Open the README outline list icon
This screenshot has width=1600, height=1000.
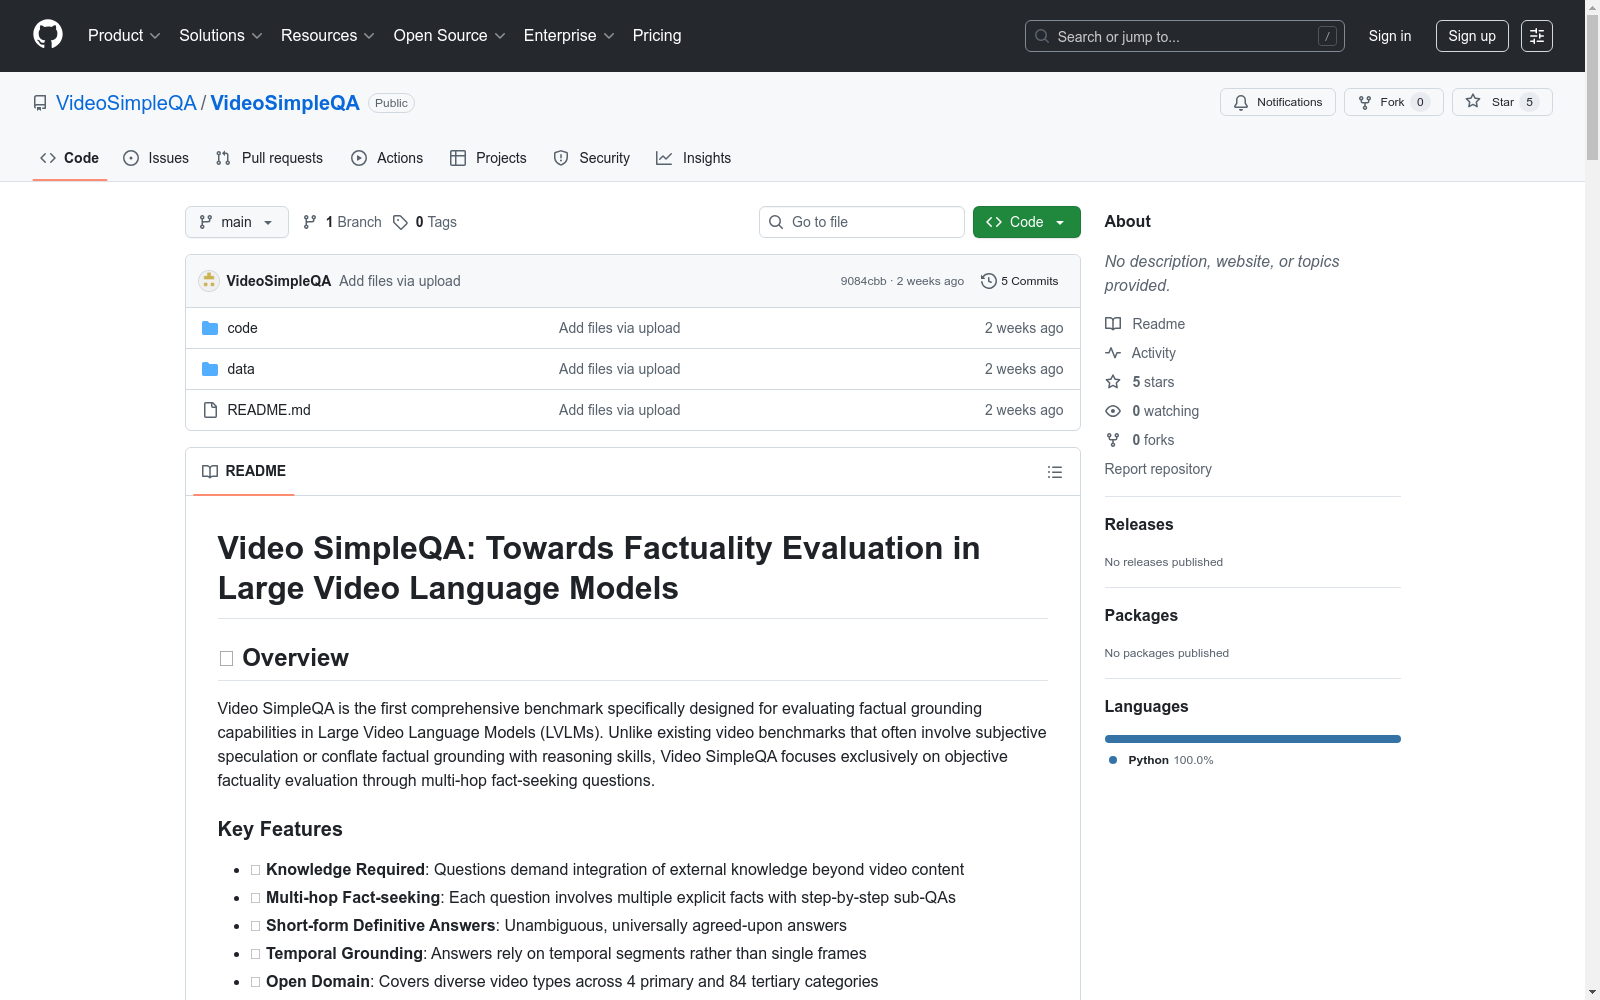(x=1054, y=472)
